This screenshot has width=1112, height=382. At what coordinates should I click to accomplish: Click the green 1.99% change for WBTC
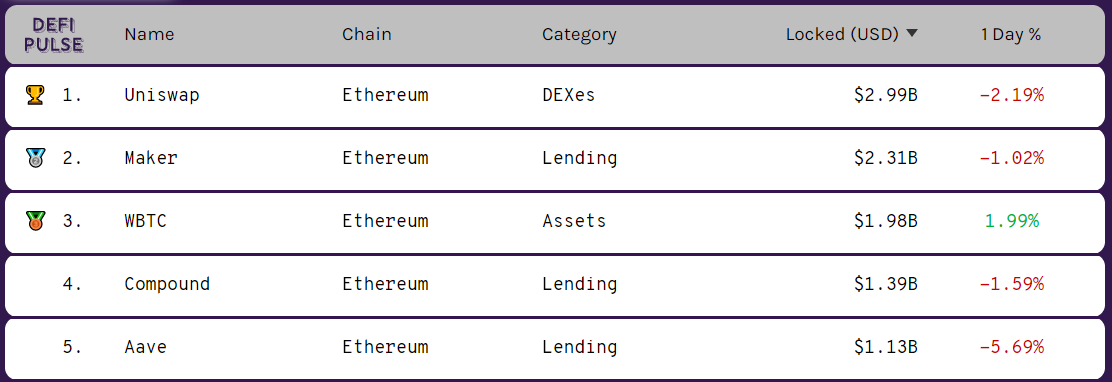point(1011,220)
